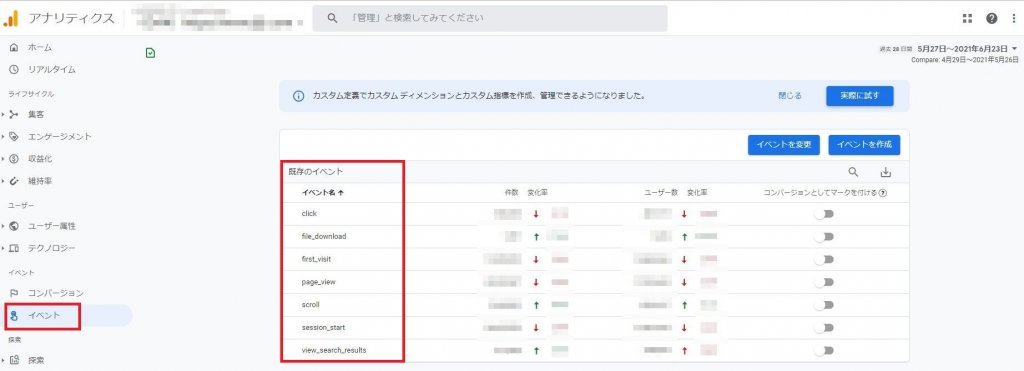1024x371 pixels.
Task: Expand the 収益化 section arrow
Action: 3,159
